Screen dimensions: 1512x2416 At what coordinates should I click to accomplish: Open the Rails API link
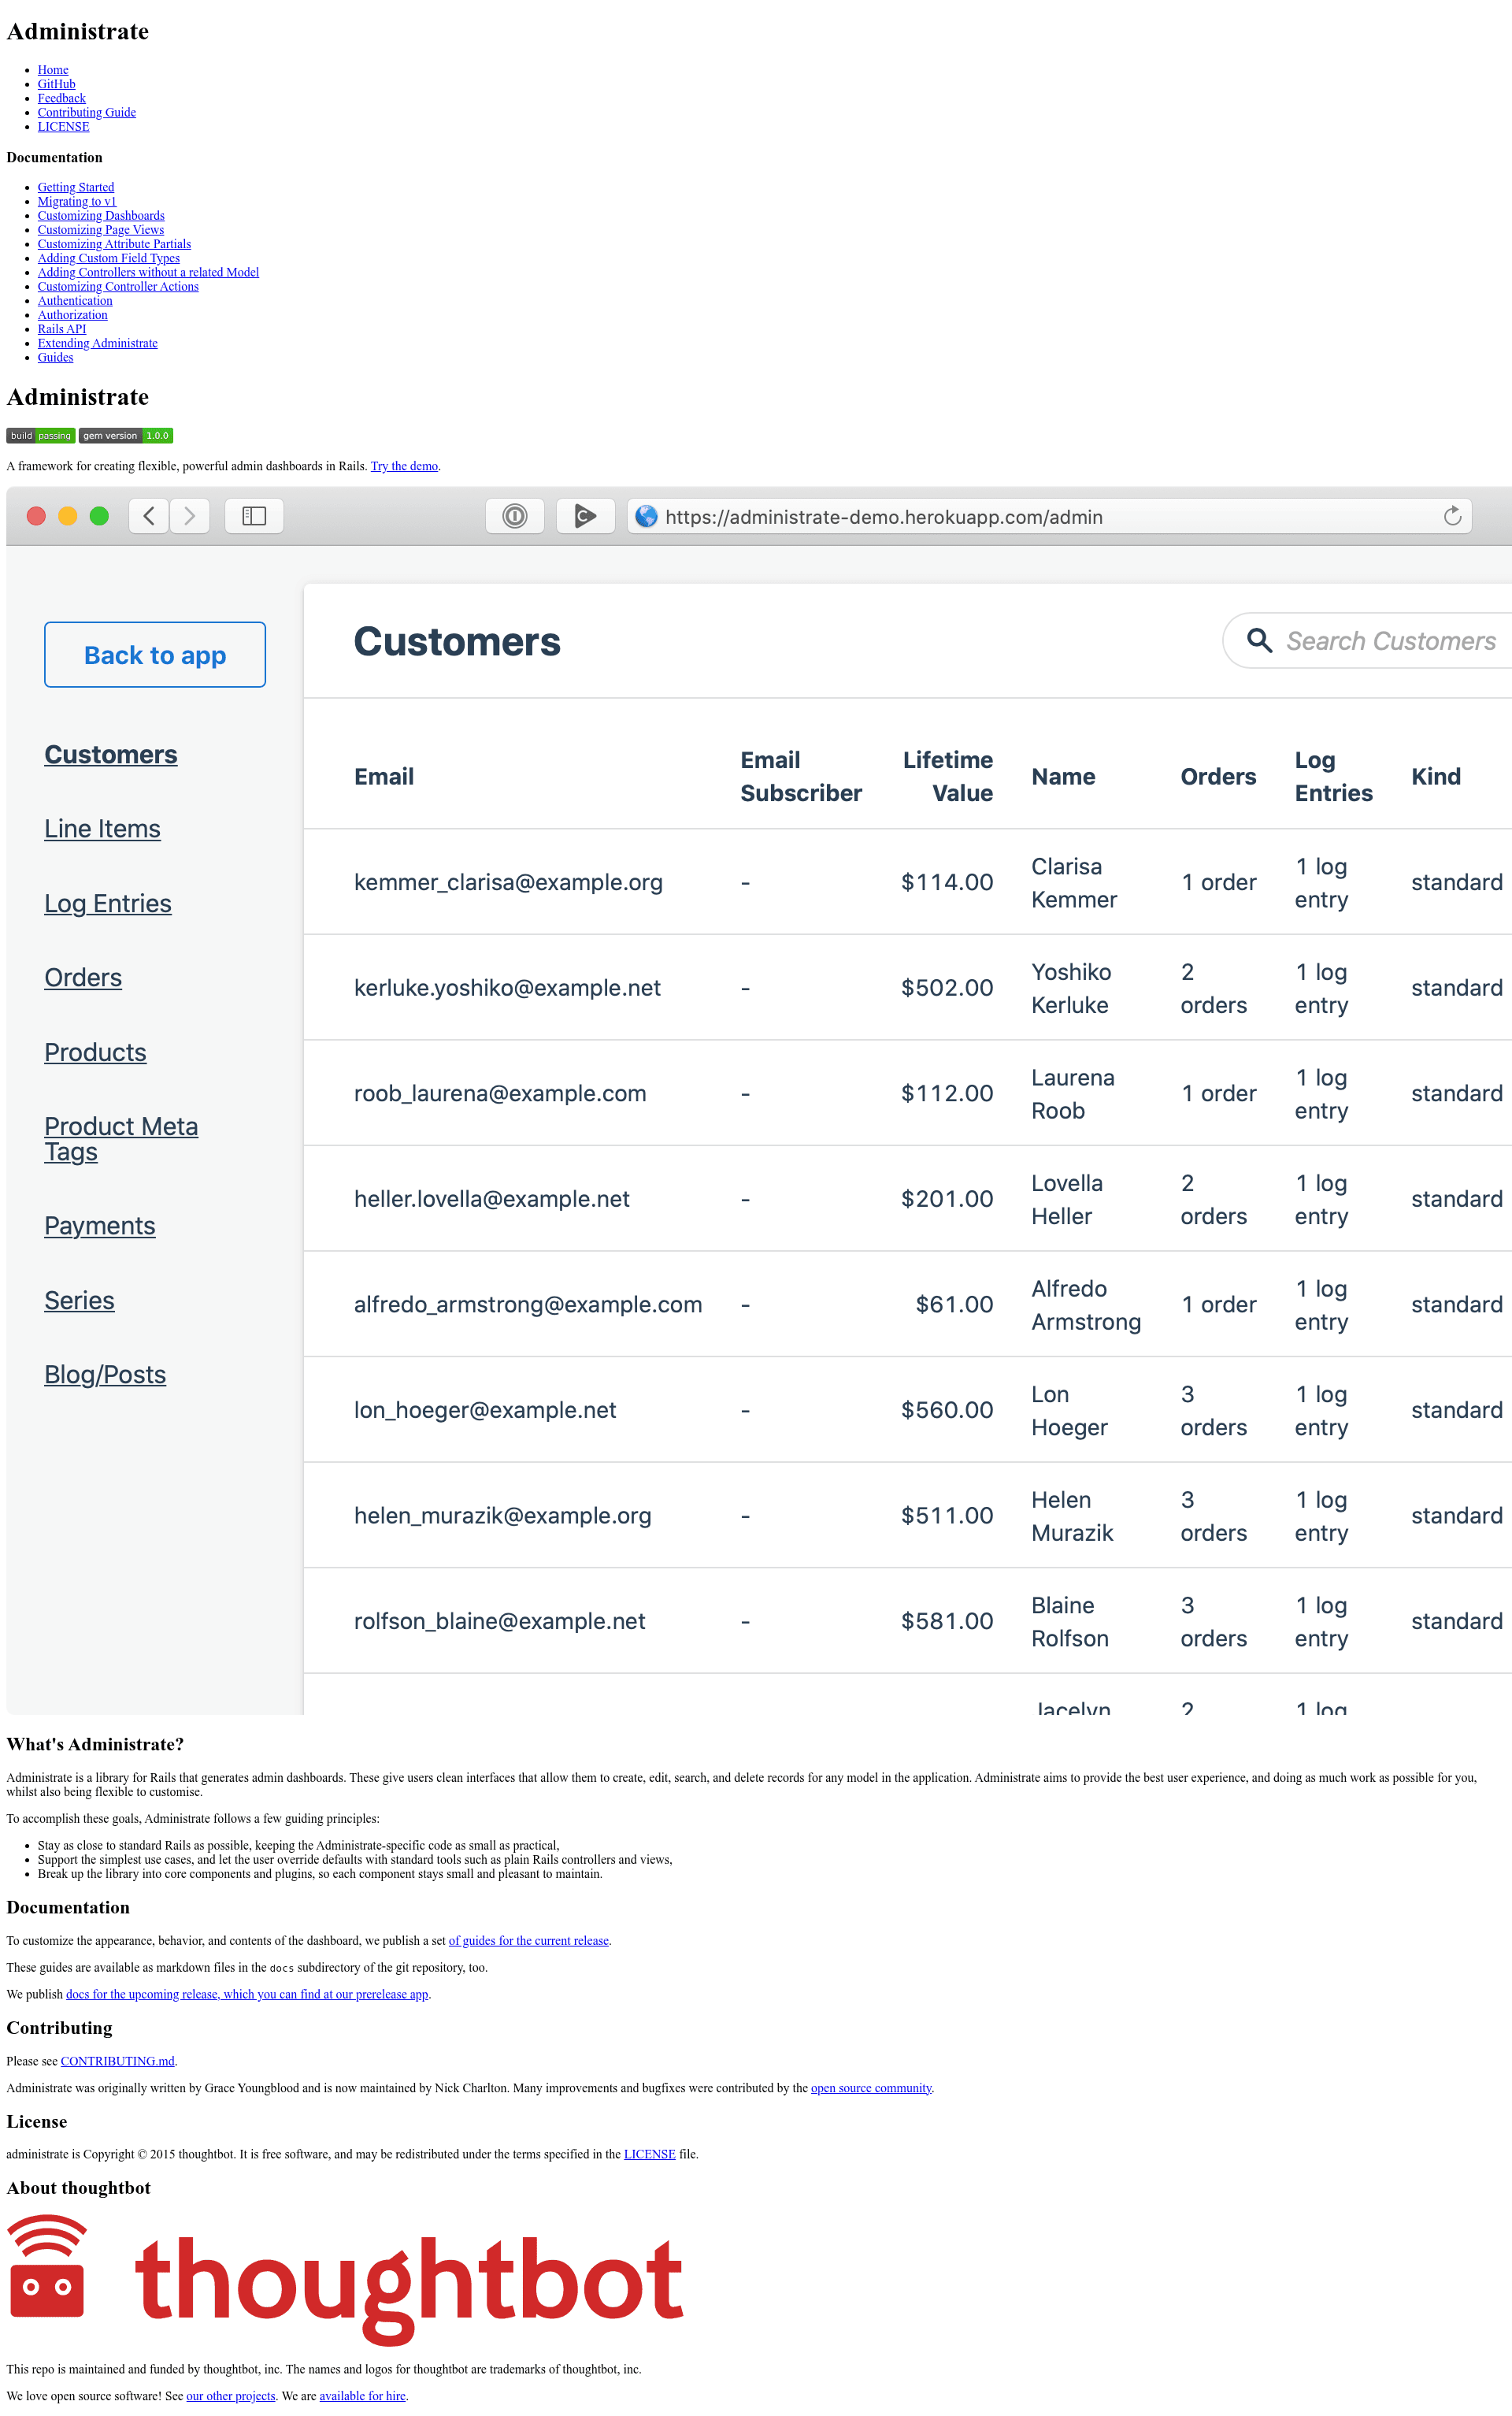62,329
